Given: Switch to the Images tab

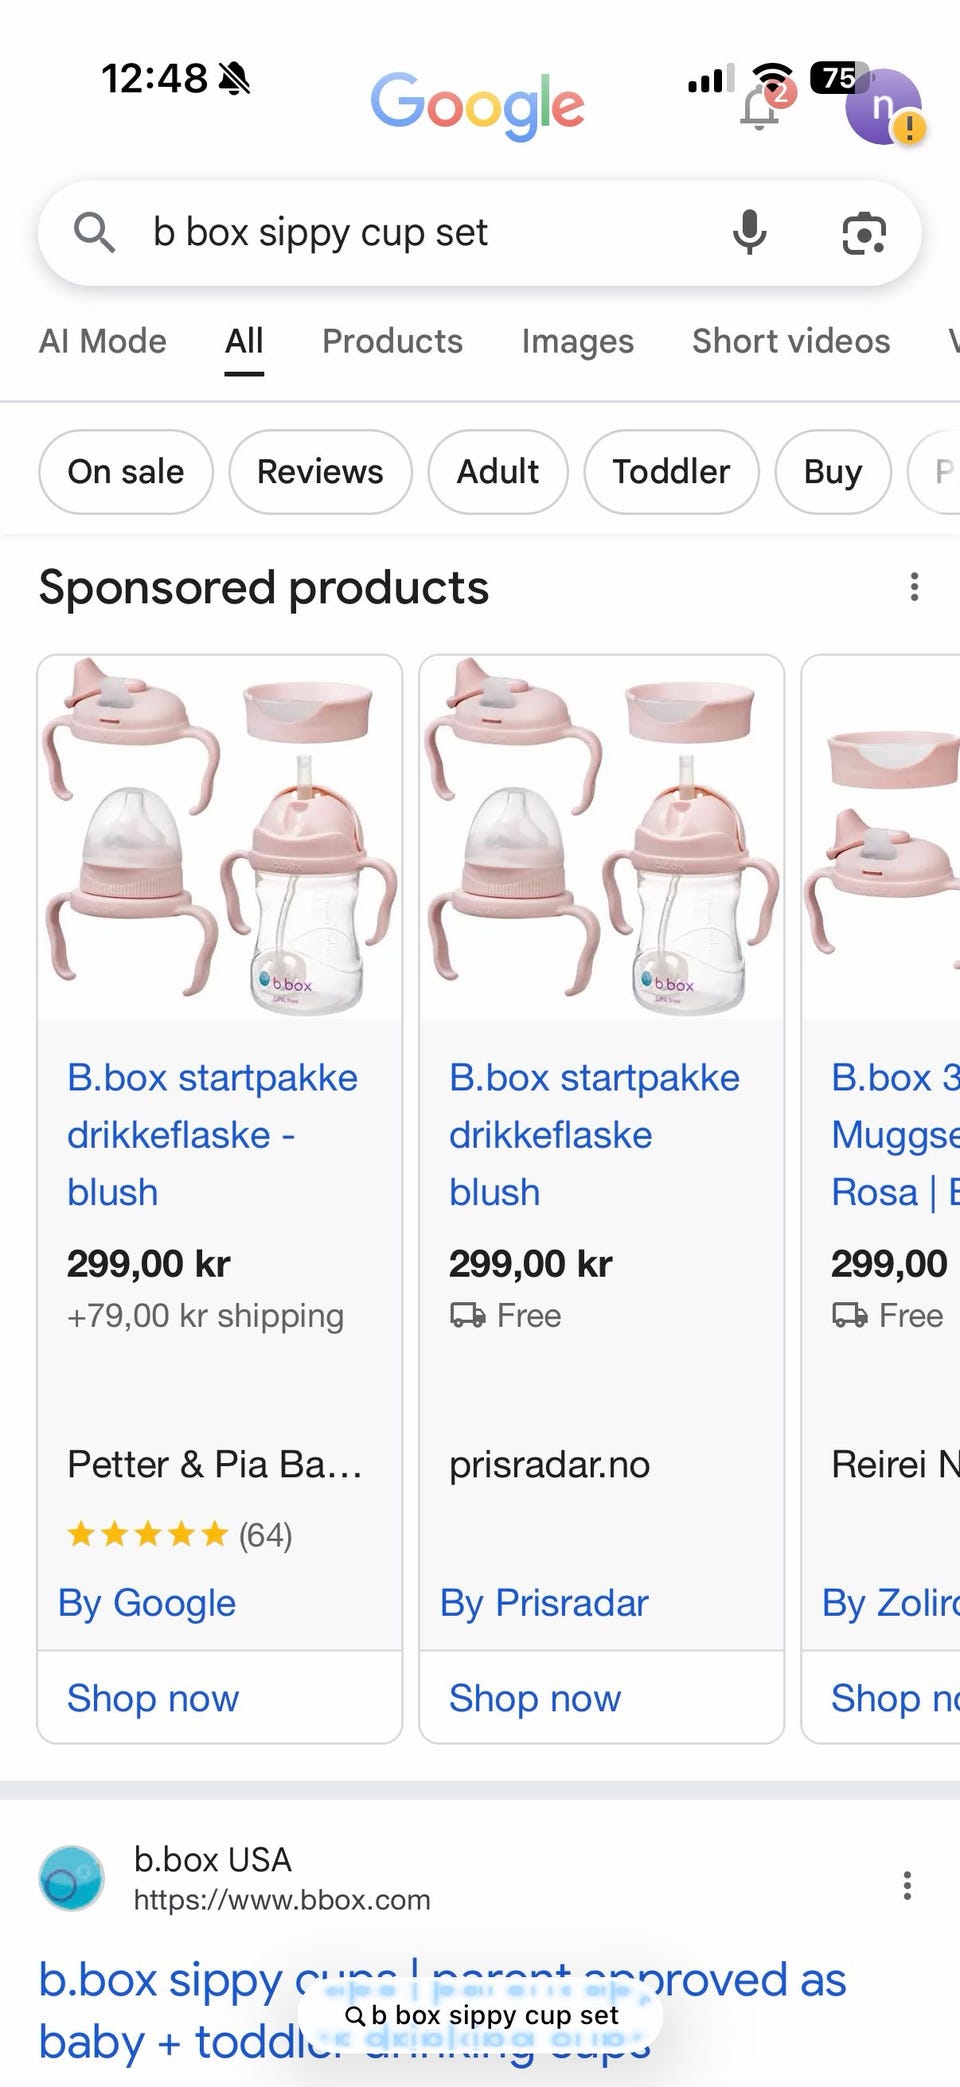Looking at the screenshot, I should pos(577,342).
